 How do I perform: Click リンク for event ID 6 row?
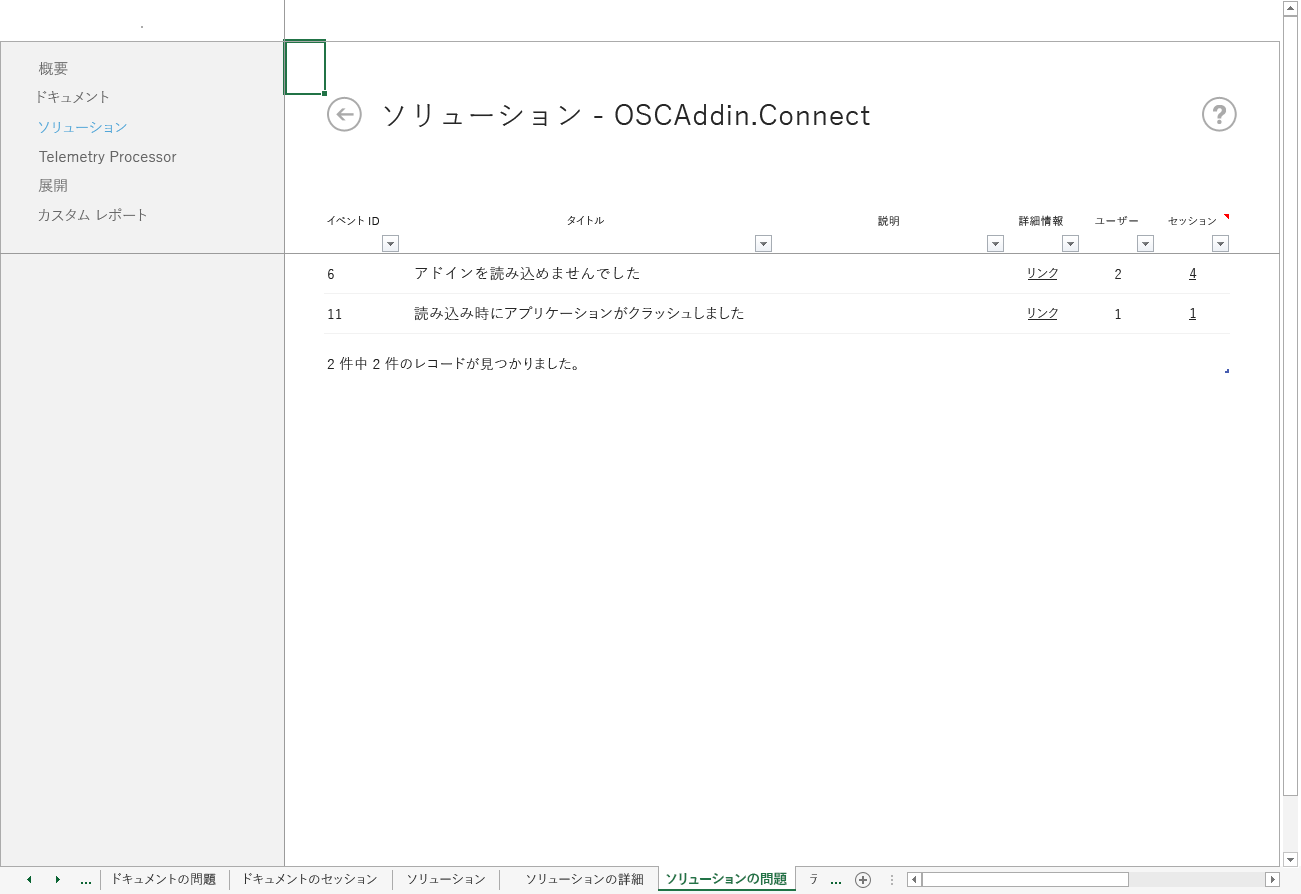tap(1042, 273)
